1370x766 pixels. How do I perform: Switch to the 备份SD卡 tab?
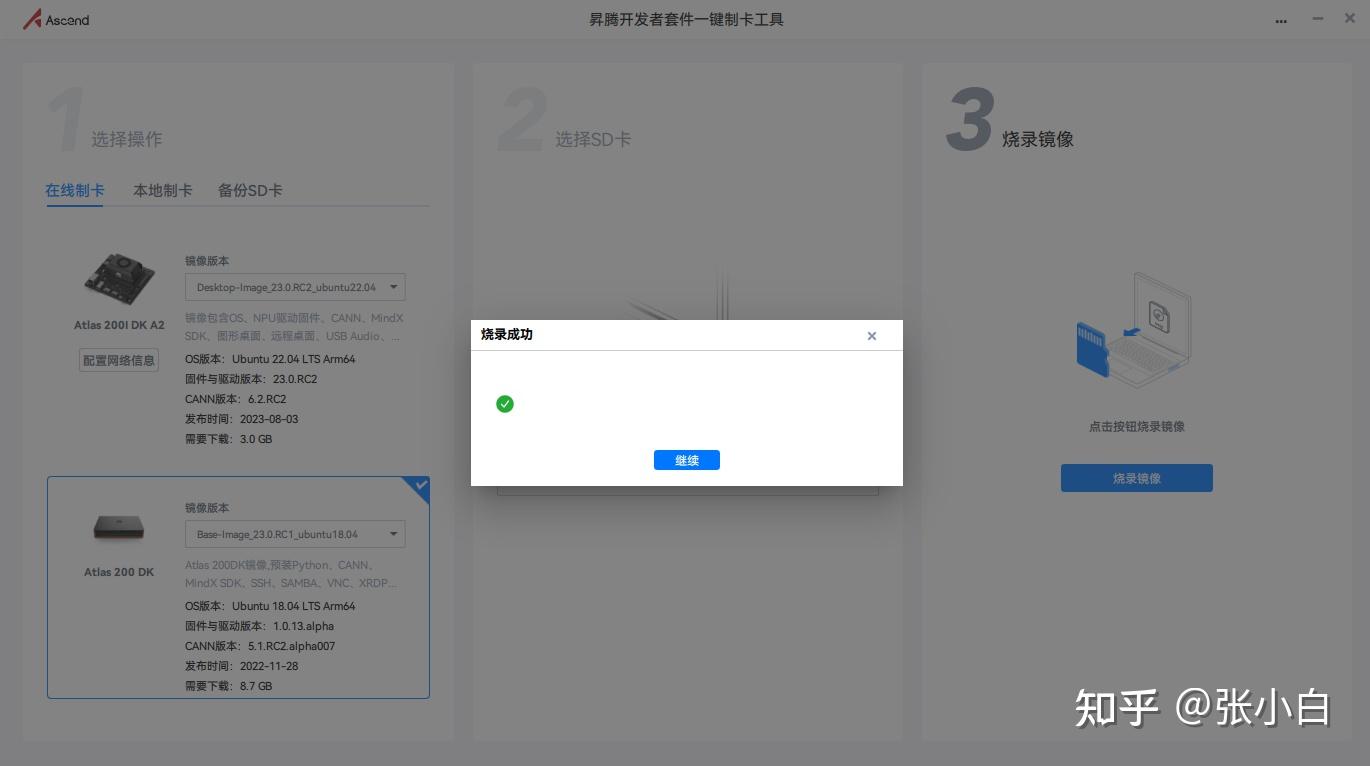(249, 190)
